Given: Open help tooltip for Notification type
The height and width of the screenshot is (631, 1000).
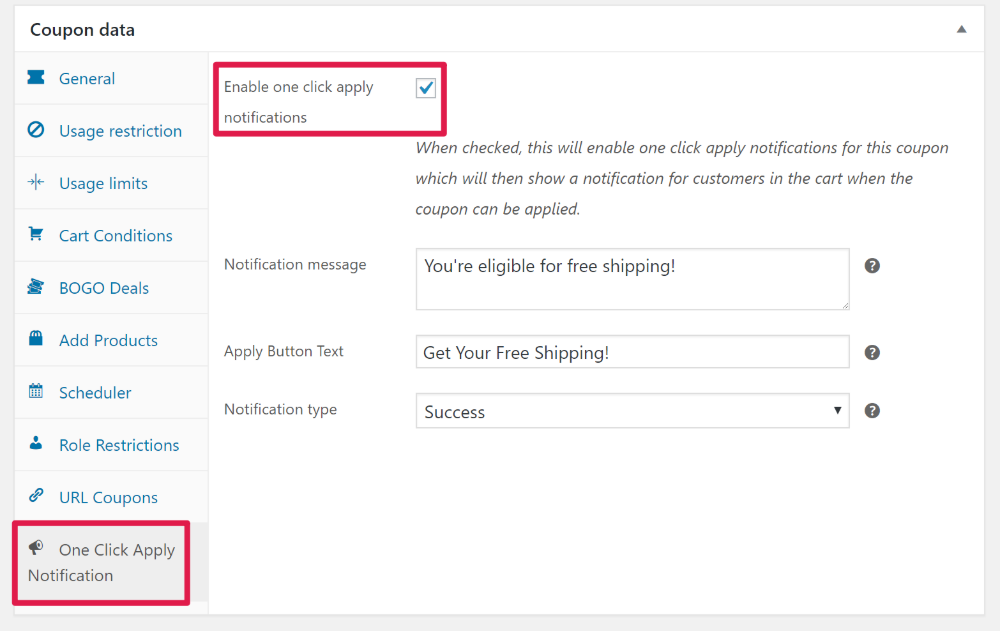Looking at the screenshot, I should 872,411.
